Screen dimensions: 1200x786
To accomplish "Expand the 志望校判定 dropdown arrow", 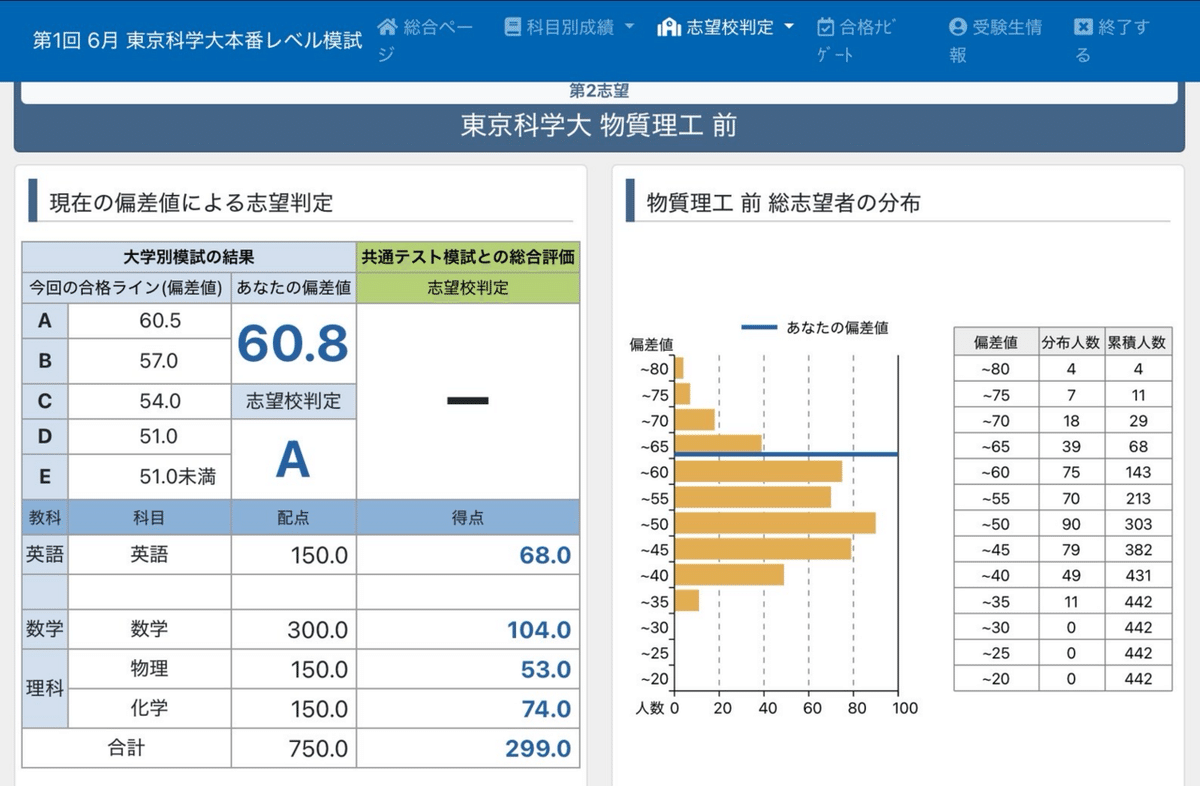I will [789, 27].
